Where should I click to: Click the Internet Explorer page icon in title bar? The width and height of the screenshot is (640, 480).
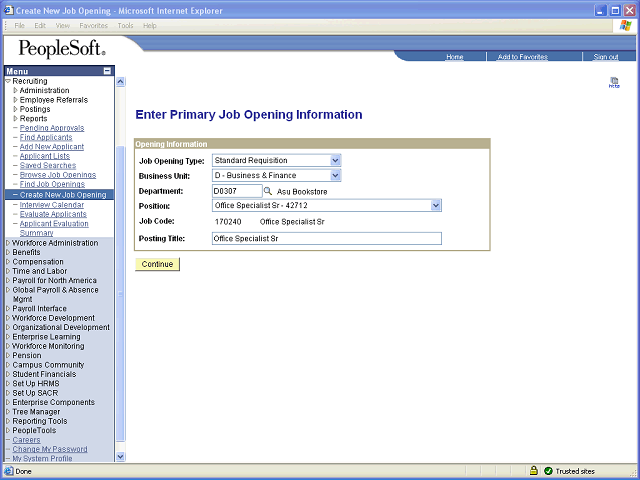pyautogui.click(x=8, y=10)
